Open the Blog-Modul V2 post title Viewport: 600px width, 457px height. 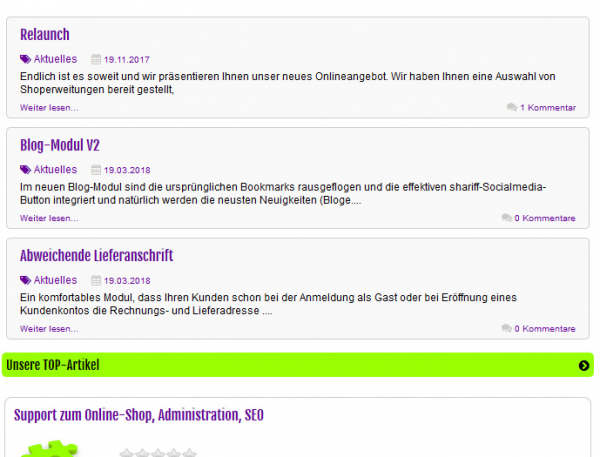(x=60, y=145)
